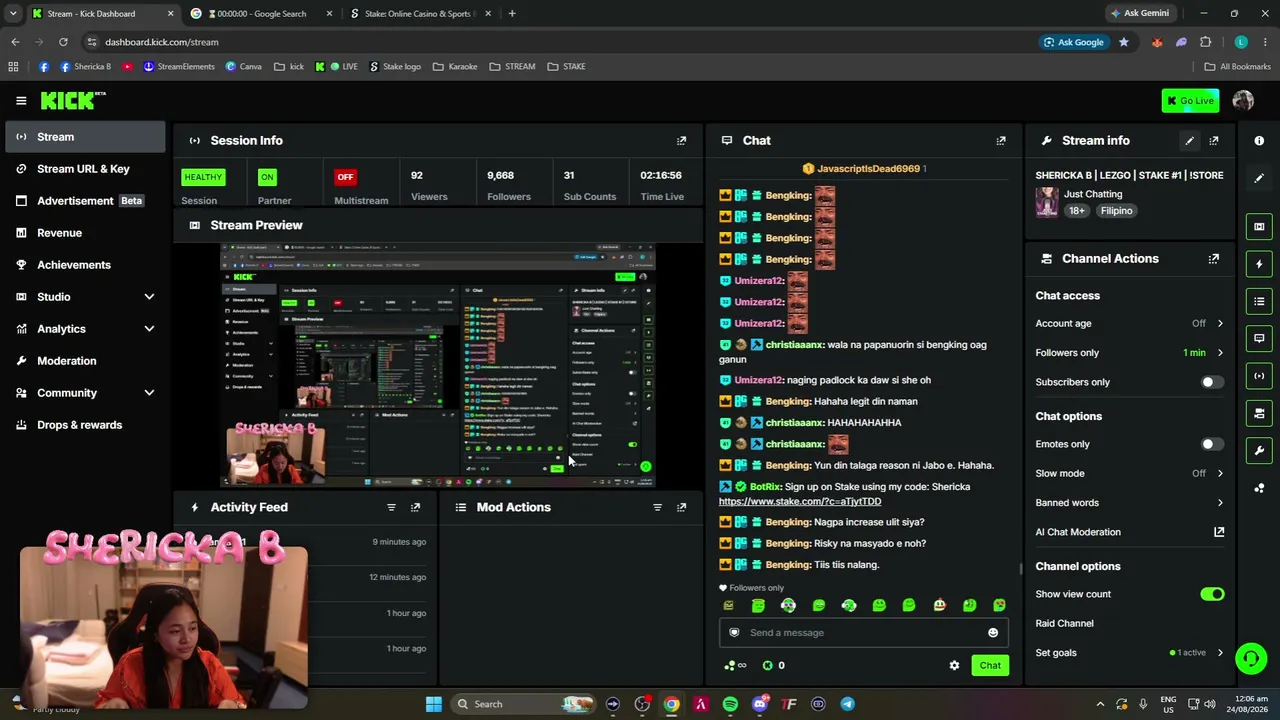
Task: Click the wrench icon in right rail
Action: click(x=1259, y=450)
